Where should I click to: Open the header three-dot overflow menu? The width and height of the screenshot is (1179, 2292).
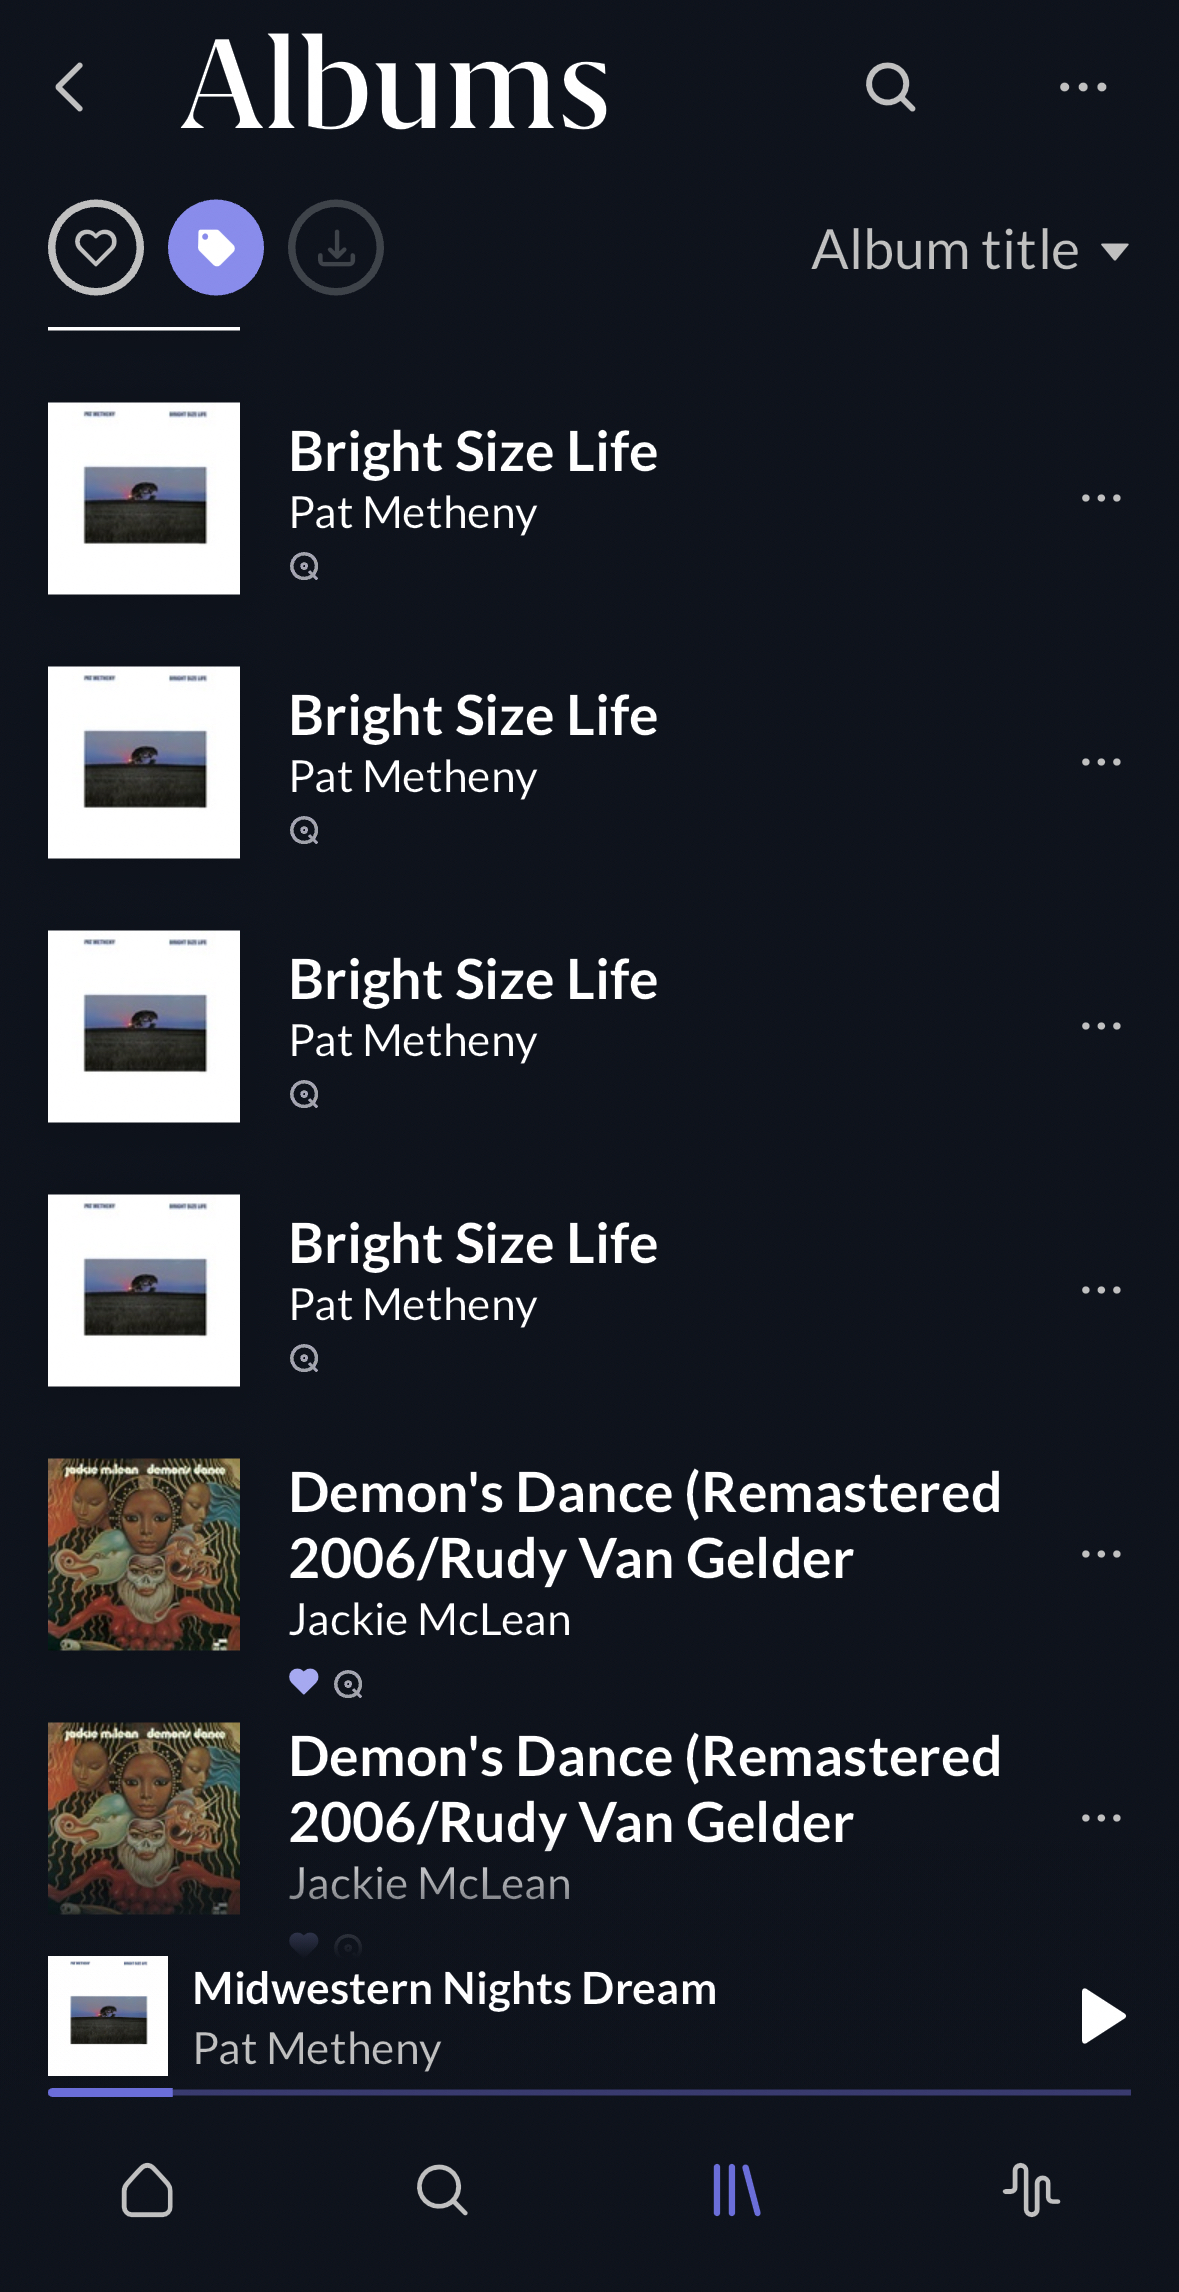(x=1083, y=87)
